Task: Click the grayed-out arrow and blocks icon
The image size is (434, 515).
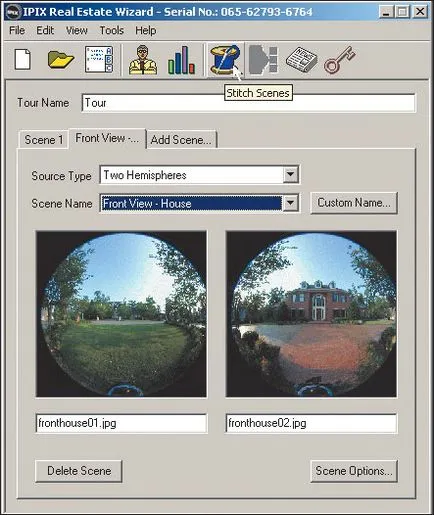Action: pos(263,60)
